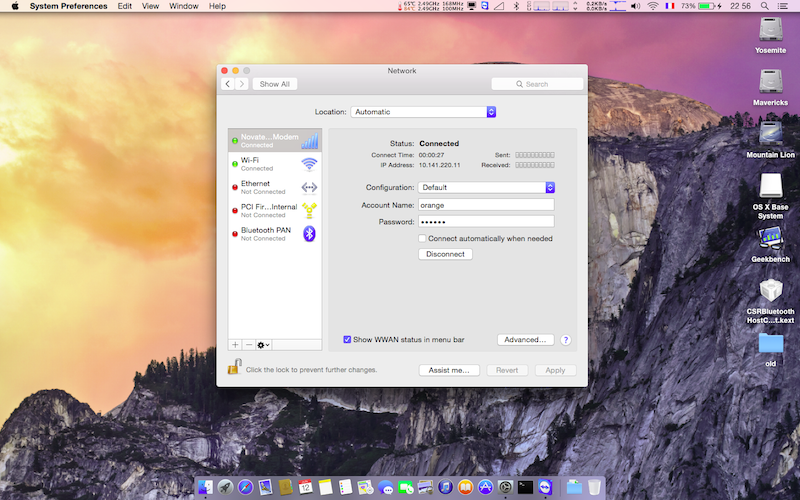Remove selected service with minus button
Viewport: 800px width, 500px height.
tap(249, 344)
